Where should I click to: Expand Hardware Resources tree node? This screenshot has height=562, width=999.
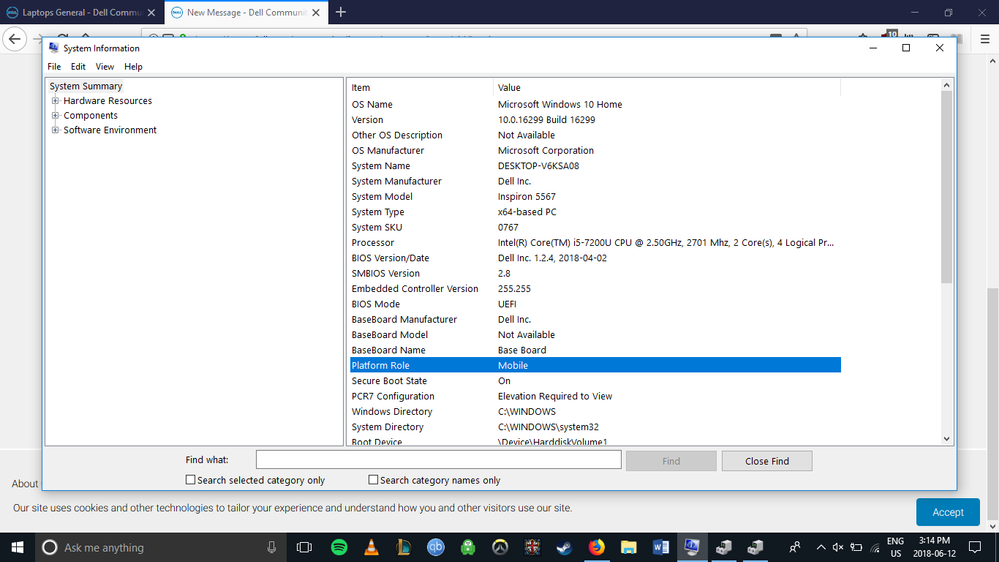[x=55, y=101]
